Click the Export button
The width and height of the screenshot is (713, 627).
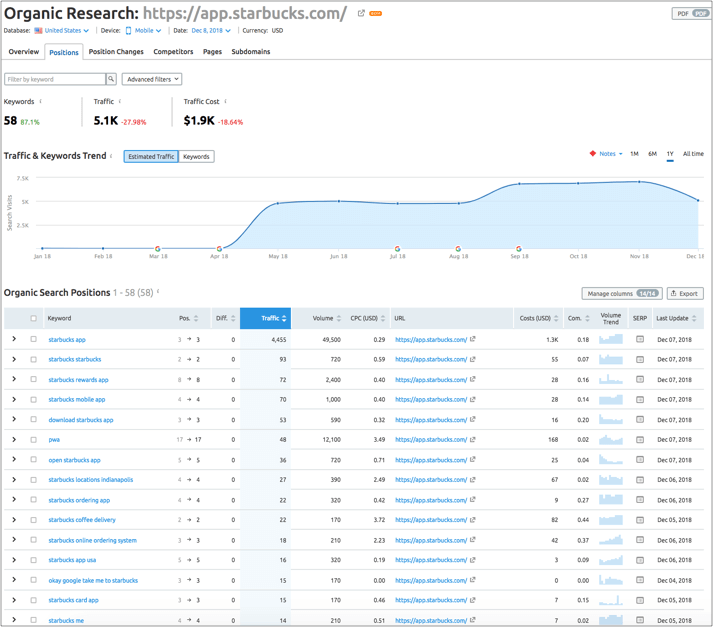coord(685,294)
